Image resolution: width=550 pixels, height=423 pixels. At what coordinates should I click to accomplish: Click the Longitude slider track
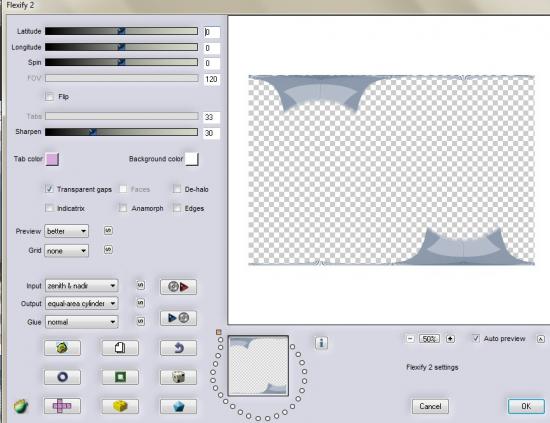pyautogui.click(x=121, y=47)
